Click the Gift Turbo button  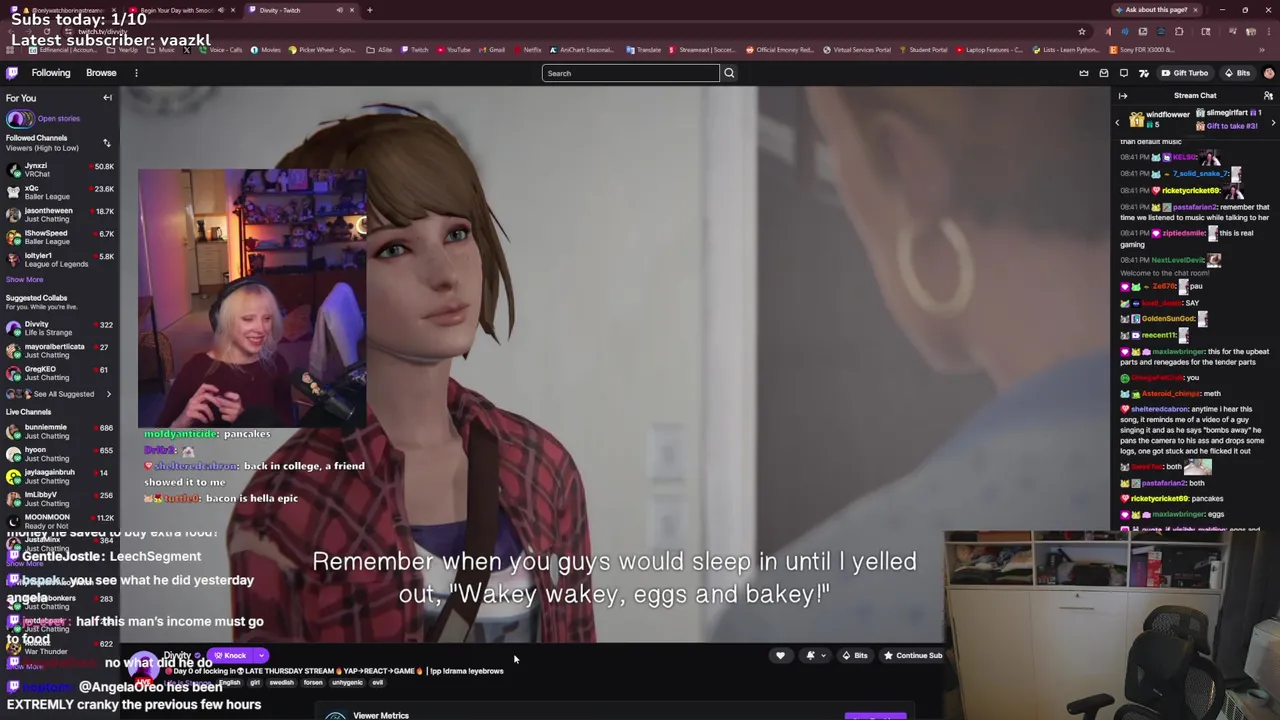pyautogui.click(x=1184, y=73)
